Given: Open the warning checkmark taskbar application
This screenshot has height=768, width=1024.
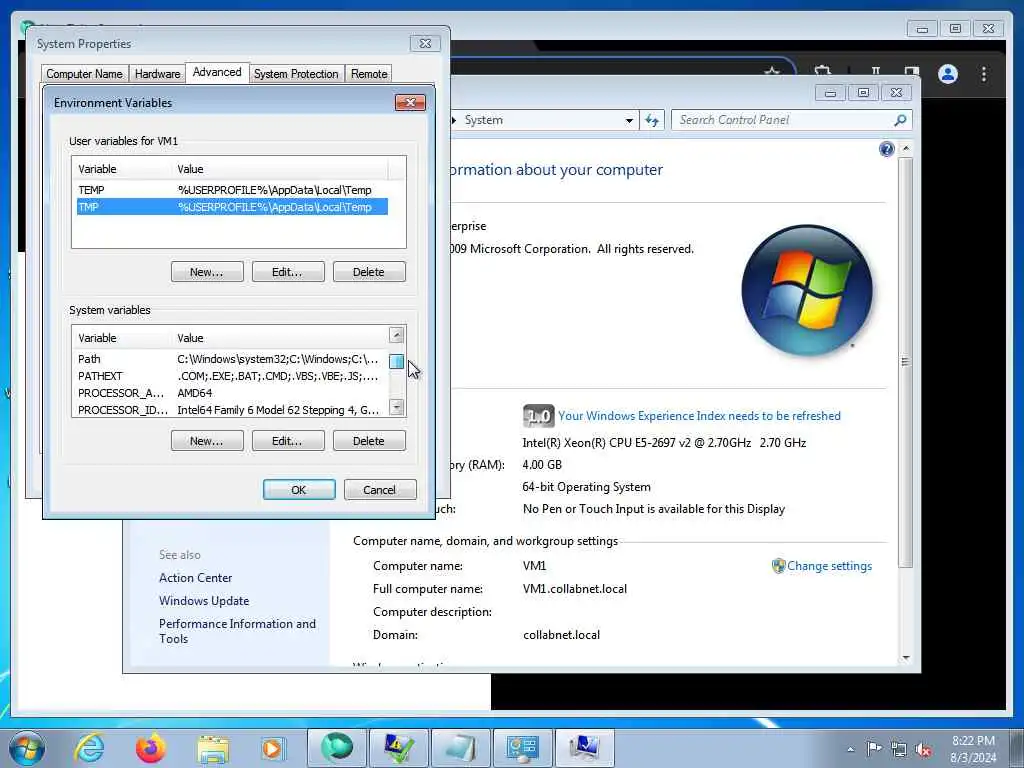Looking at the screenshot, I should 398,748.
